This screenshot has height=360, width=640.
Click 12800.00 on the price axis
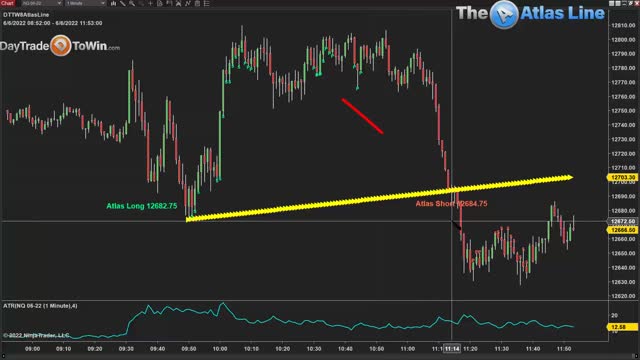(x=623, y=40)
